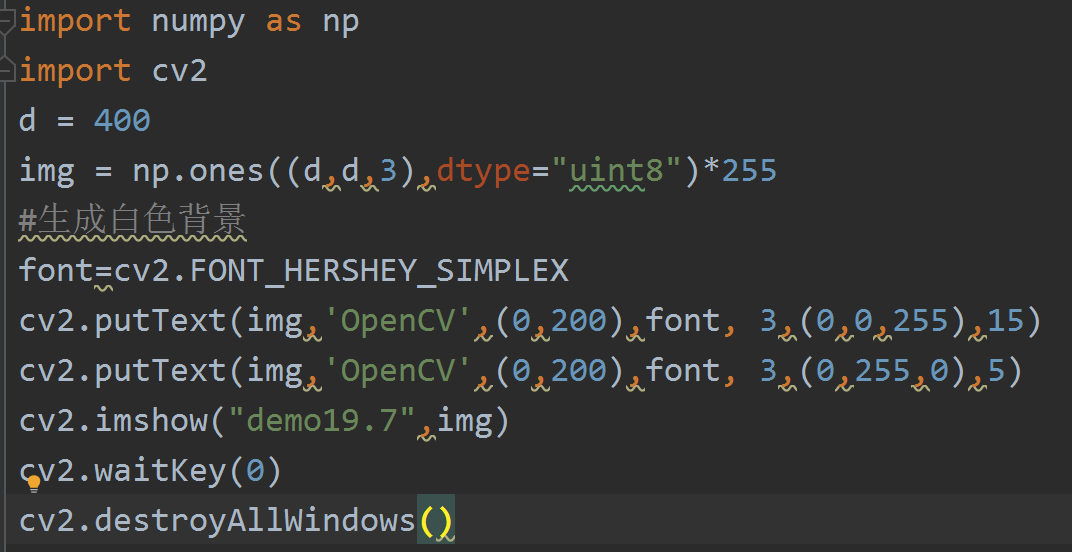Click 'destroyAllWindows' method name

[254, 521]
